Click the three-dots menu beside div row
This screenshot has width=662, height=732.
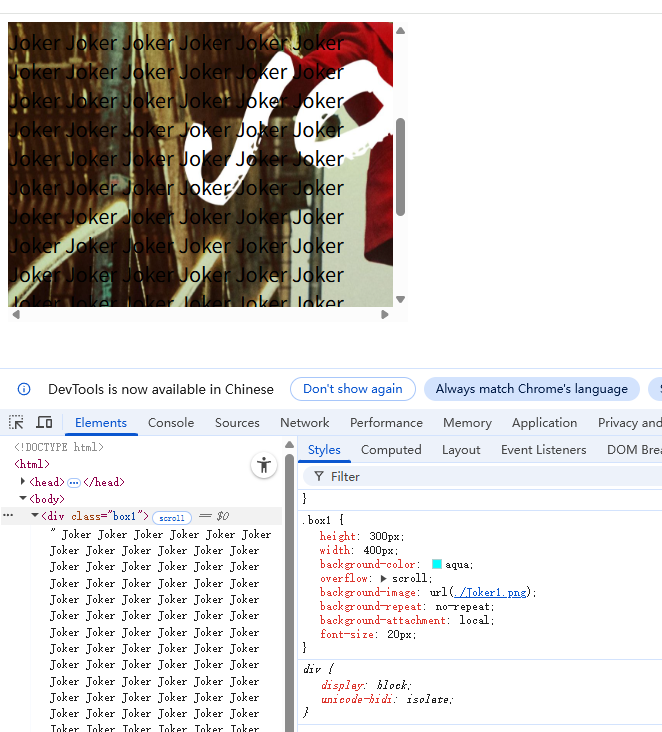click(8, 516)
